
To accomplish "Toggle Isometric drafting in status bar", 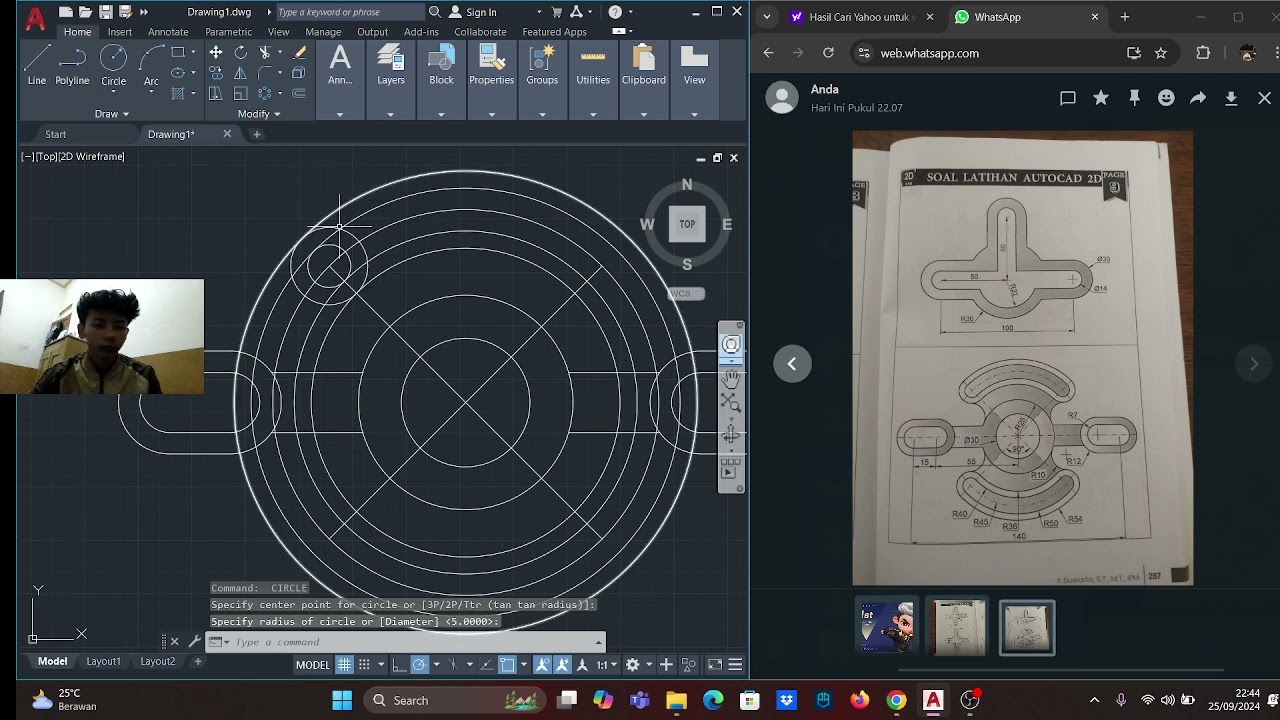I will [x=453, y=665].
